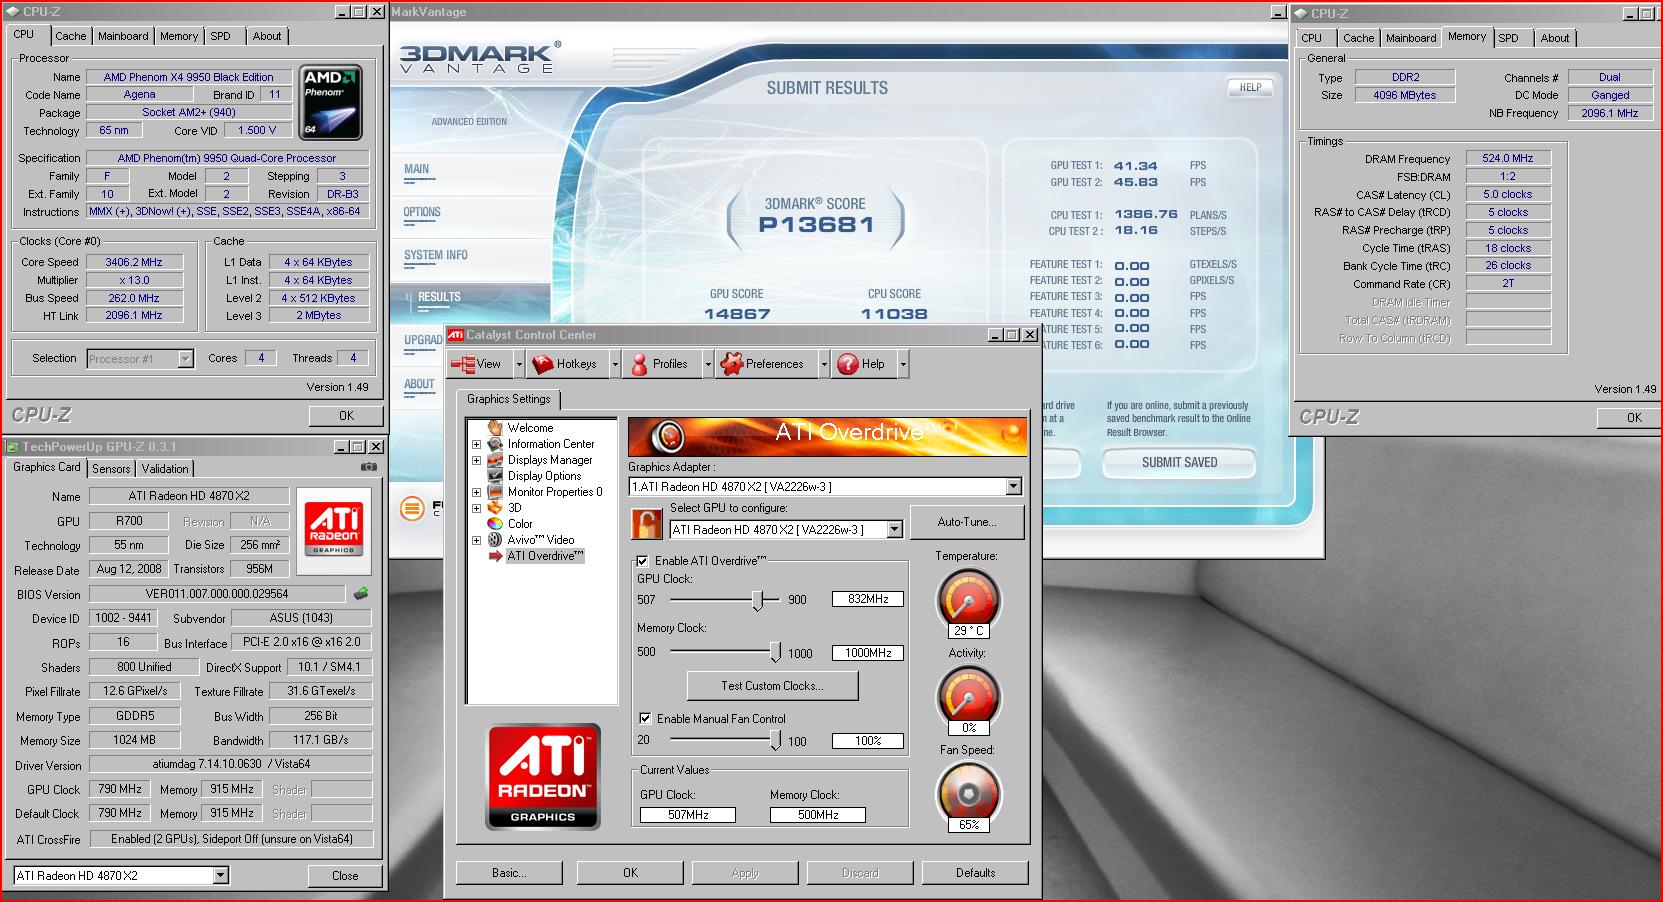Select OPTIONS in 3DMark Vantage sidebar
Viewport: 1663px width, 902px height.
[x=422, y=212]
